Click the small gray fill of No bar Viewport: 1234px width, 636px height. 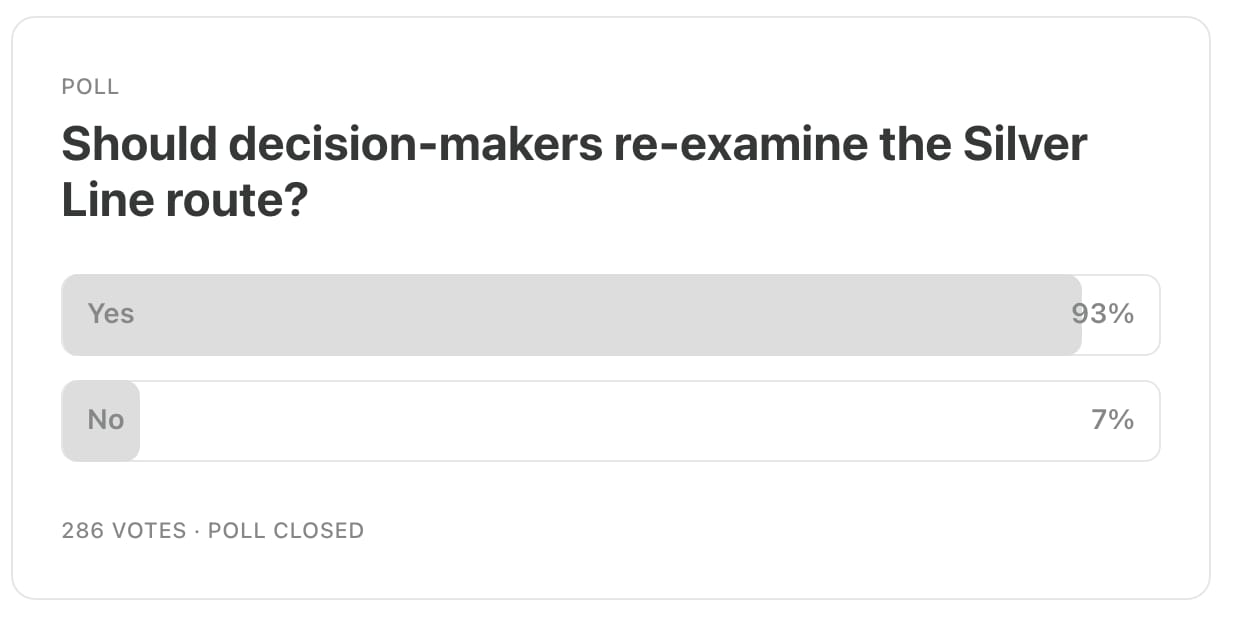click(x=101, y=421)
